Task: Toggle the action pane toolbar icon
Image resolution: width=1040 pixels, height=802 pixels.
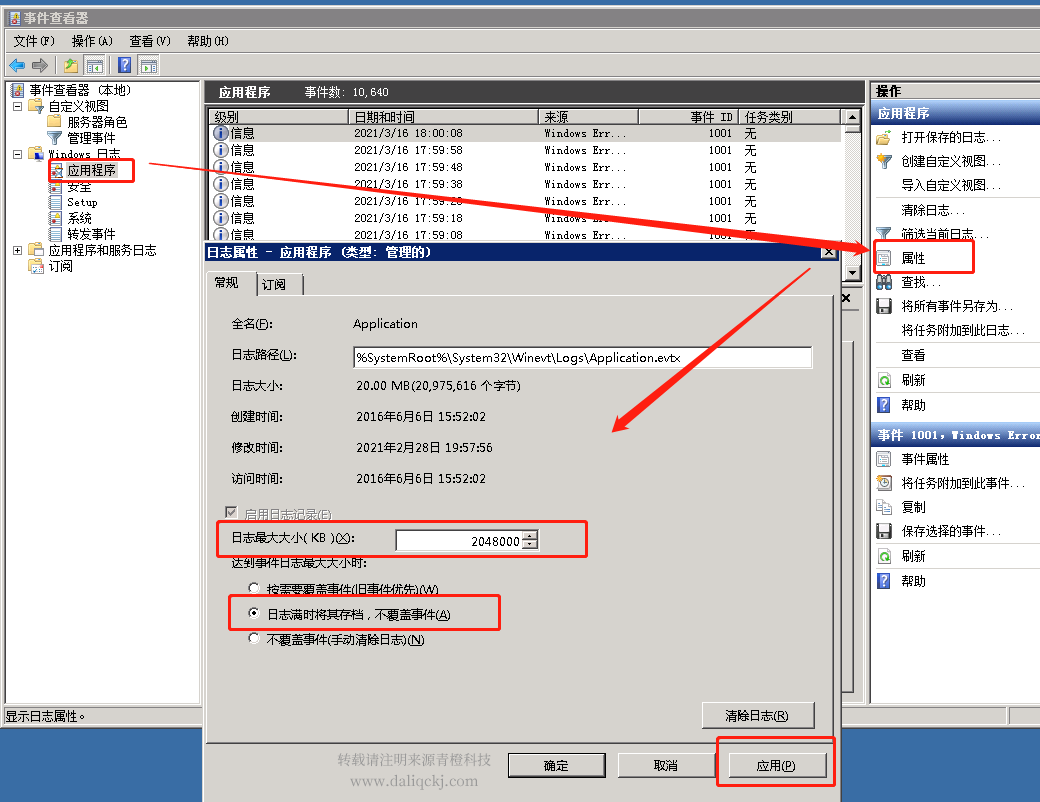Action: pyautogui.click(x=149, y=65)
